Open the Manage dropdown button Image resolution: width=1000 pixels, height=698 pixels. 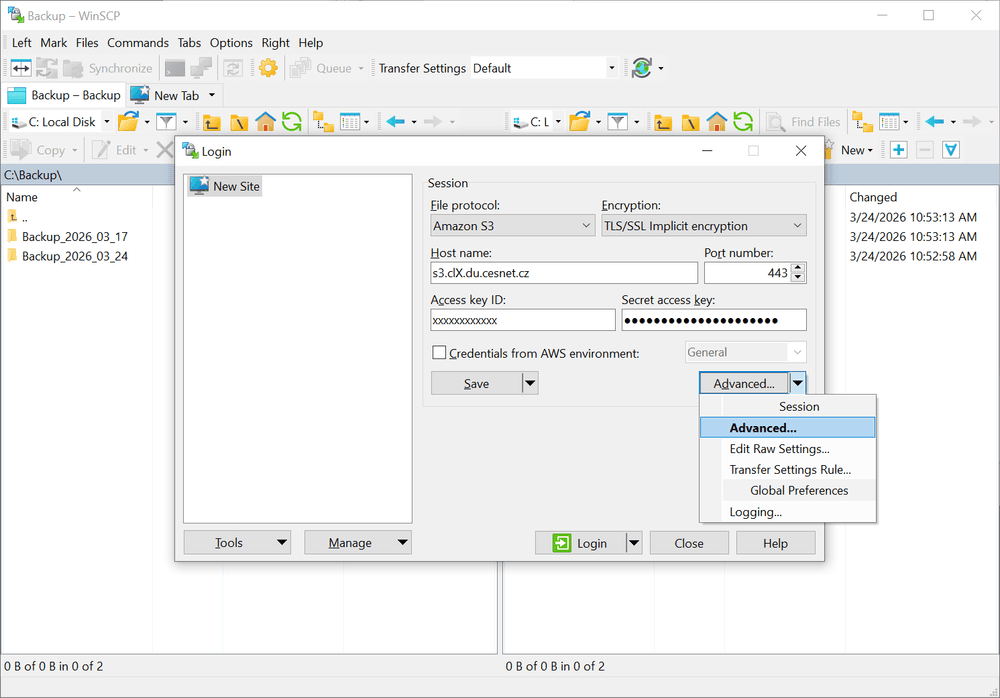pos(358,542)
